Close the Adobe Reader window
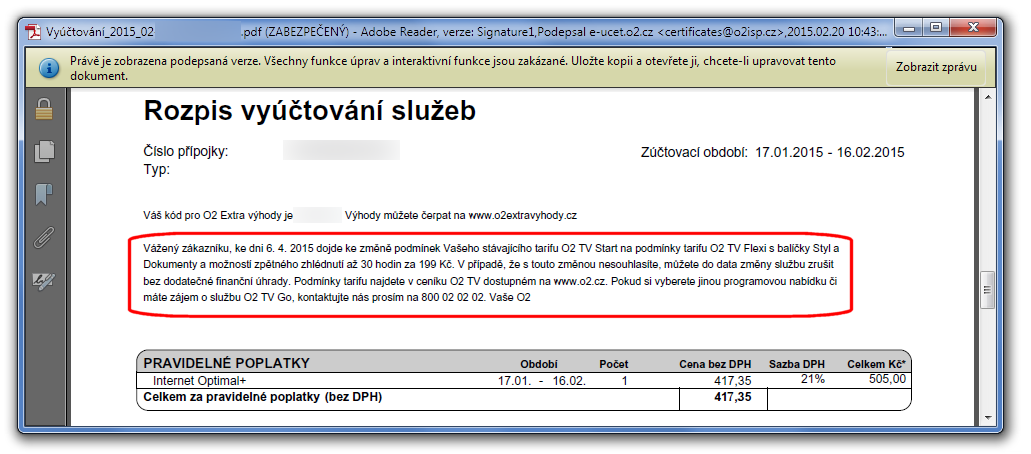This screenshot has width=1031, height=454. tap(972, 28)
